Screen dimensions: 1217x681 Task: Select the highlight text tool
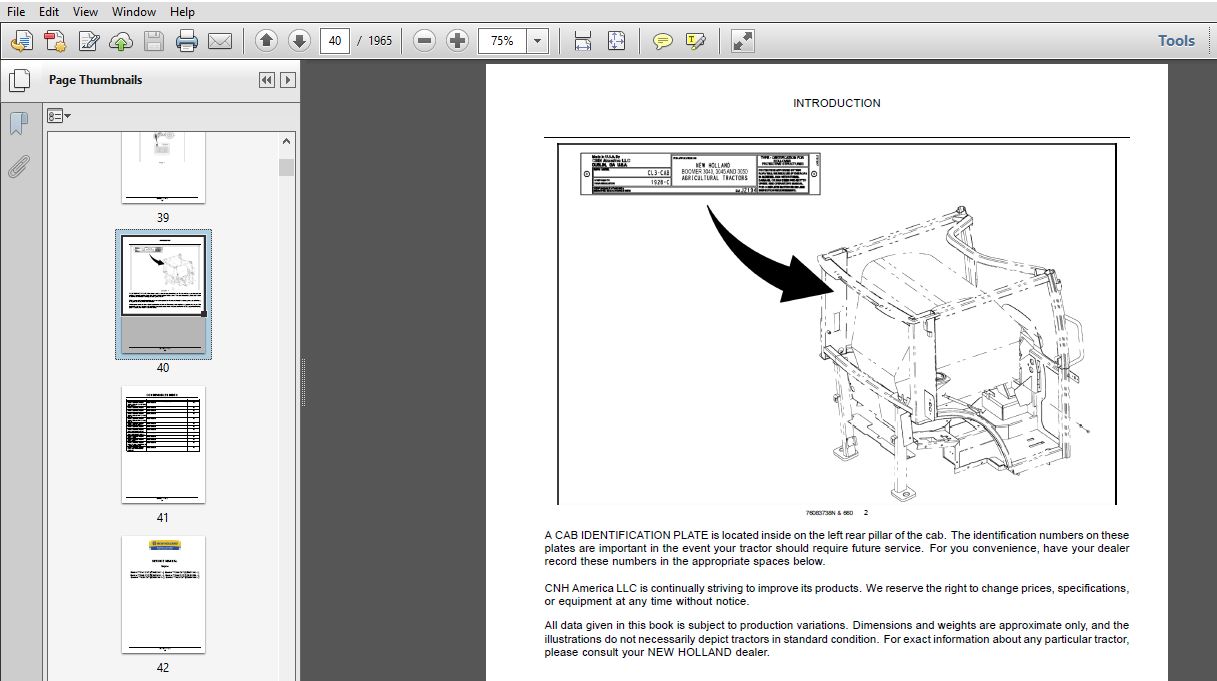[x=696, y=41]
